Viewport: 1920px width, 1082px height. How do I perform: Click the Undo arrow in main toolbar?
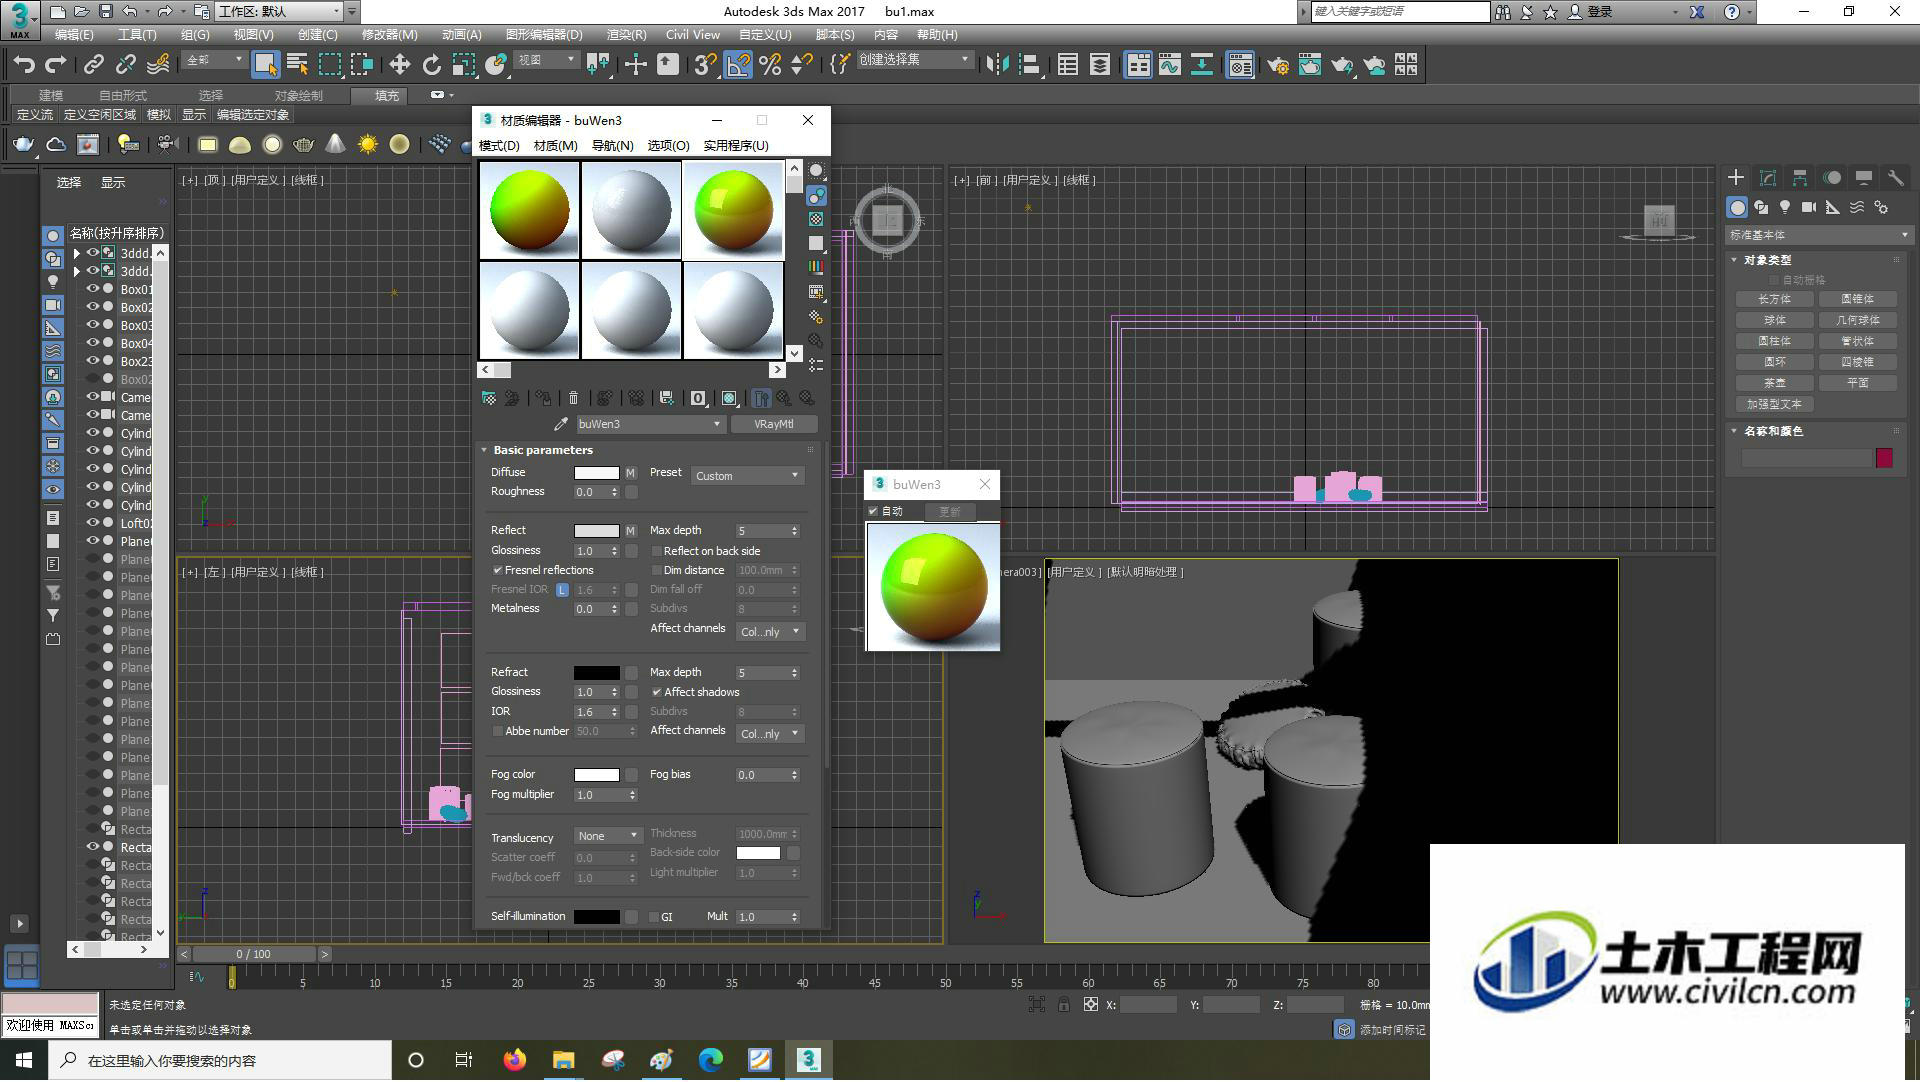click(x=24, y=65)
